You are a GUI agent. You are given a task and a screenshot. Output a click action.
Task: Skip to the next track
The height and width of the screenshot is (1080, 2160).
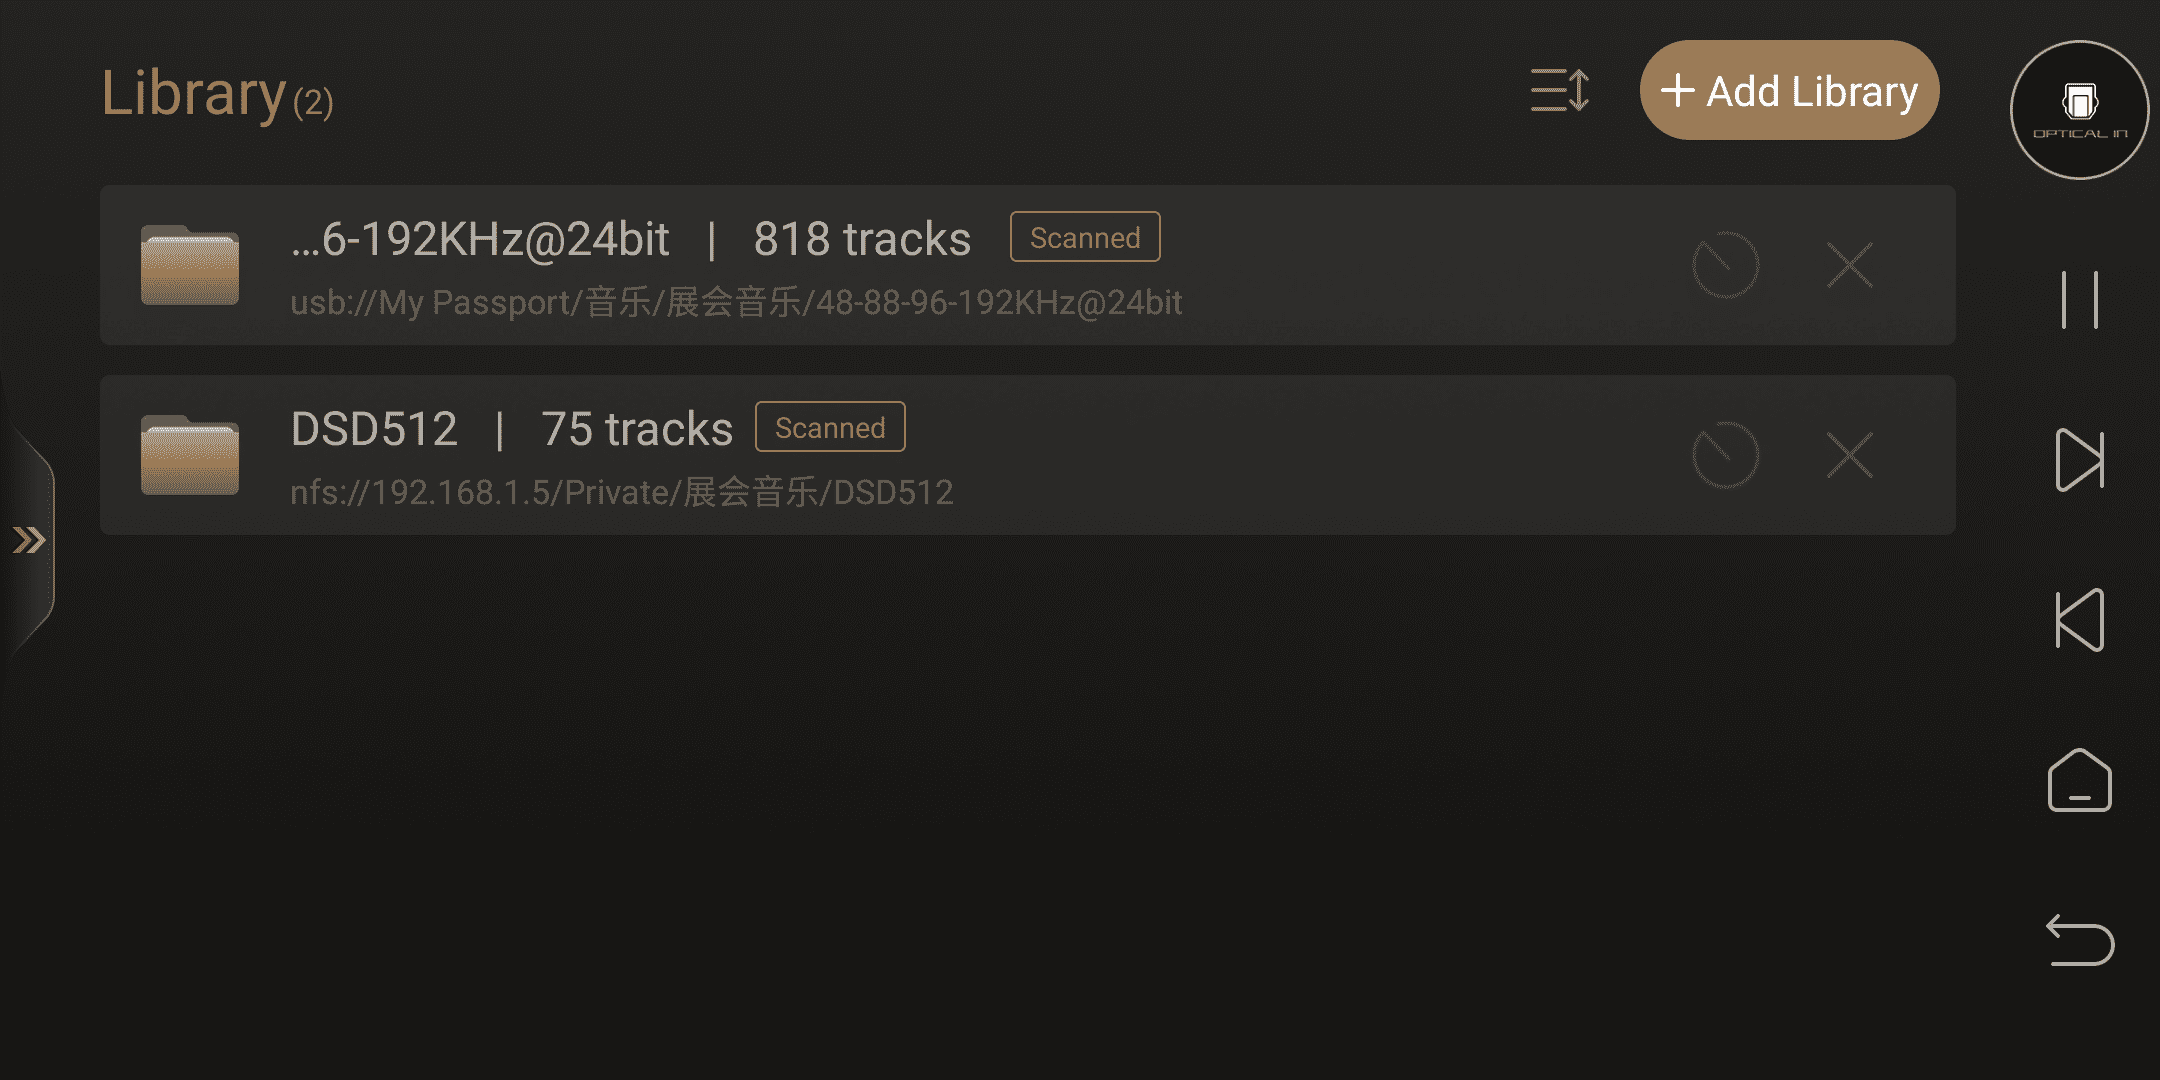point(2079,460)
